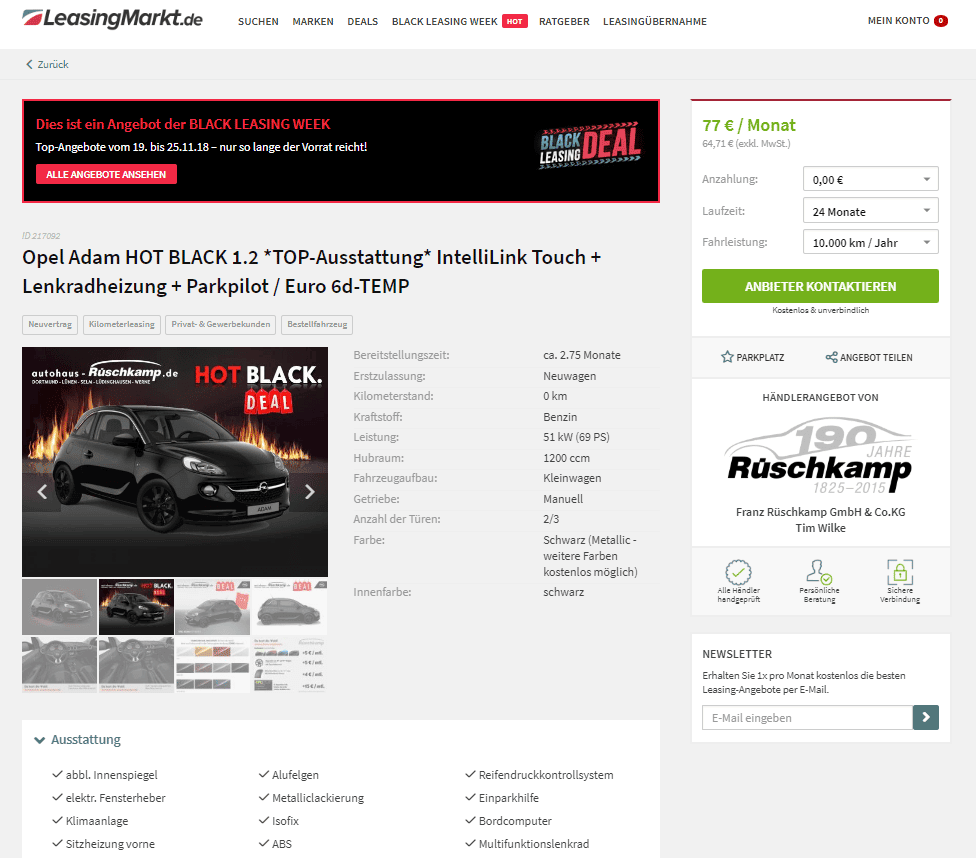Click the E-Mail eingeben newsletter field
976x858 pixels.
pos(807,717)
